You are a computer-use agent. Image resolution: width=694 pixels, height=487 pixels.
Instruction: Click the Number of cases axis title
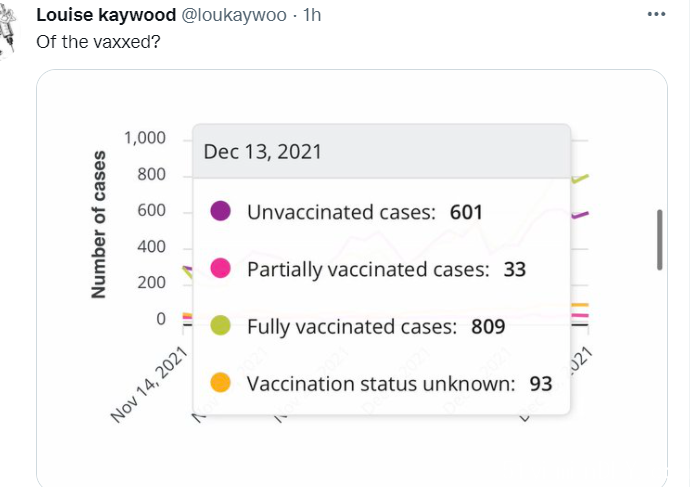click(x=99, y=224)
